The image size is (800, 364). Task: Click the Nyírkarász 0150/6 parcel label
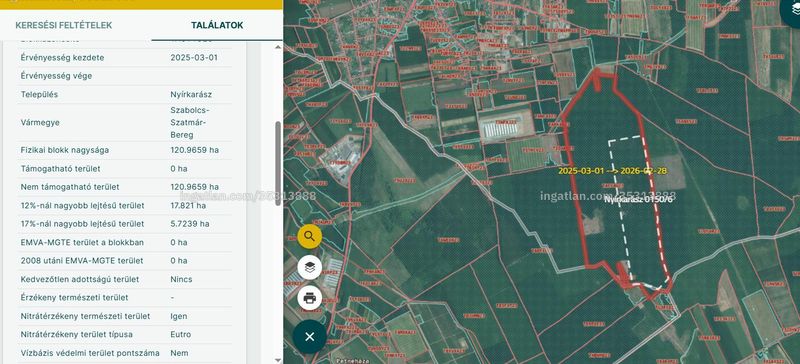pyautogui.click(x=638, y=200)
